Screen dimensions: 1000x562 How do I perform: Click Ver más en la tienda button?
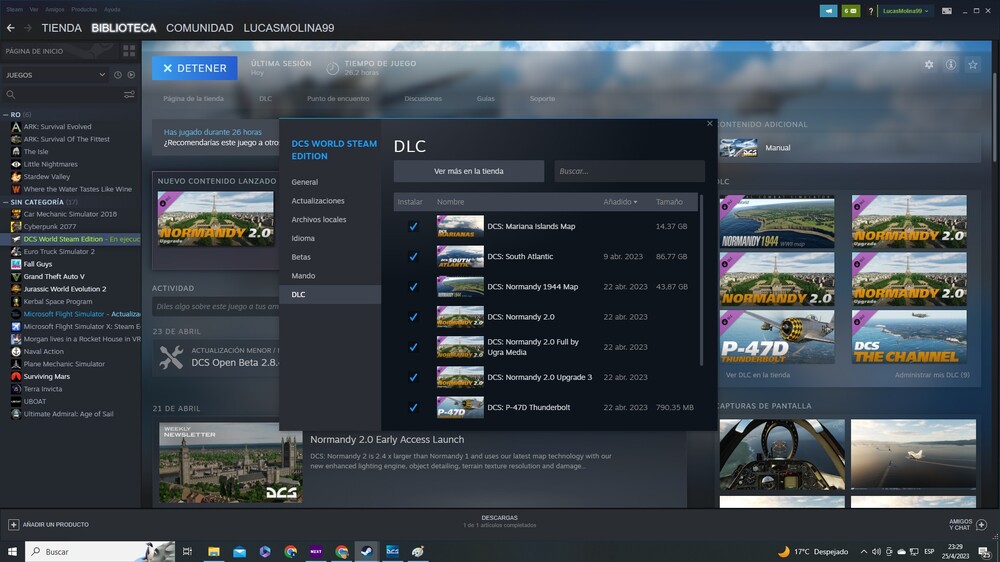pyautogui.click(x=469, y=171)
